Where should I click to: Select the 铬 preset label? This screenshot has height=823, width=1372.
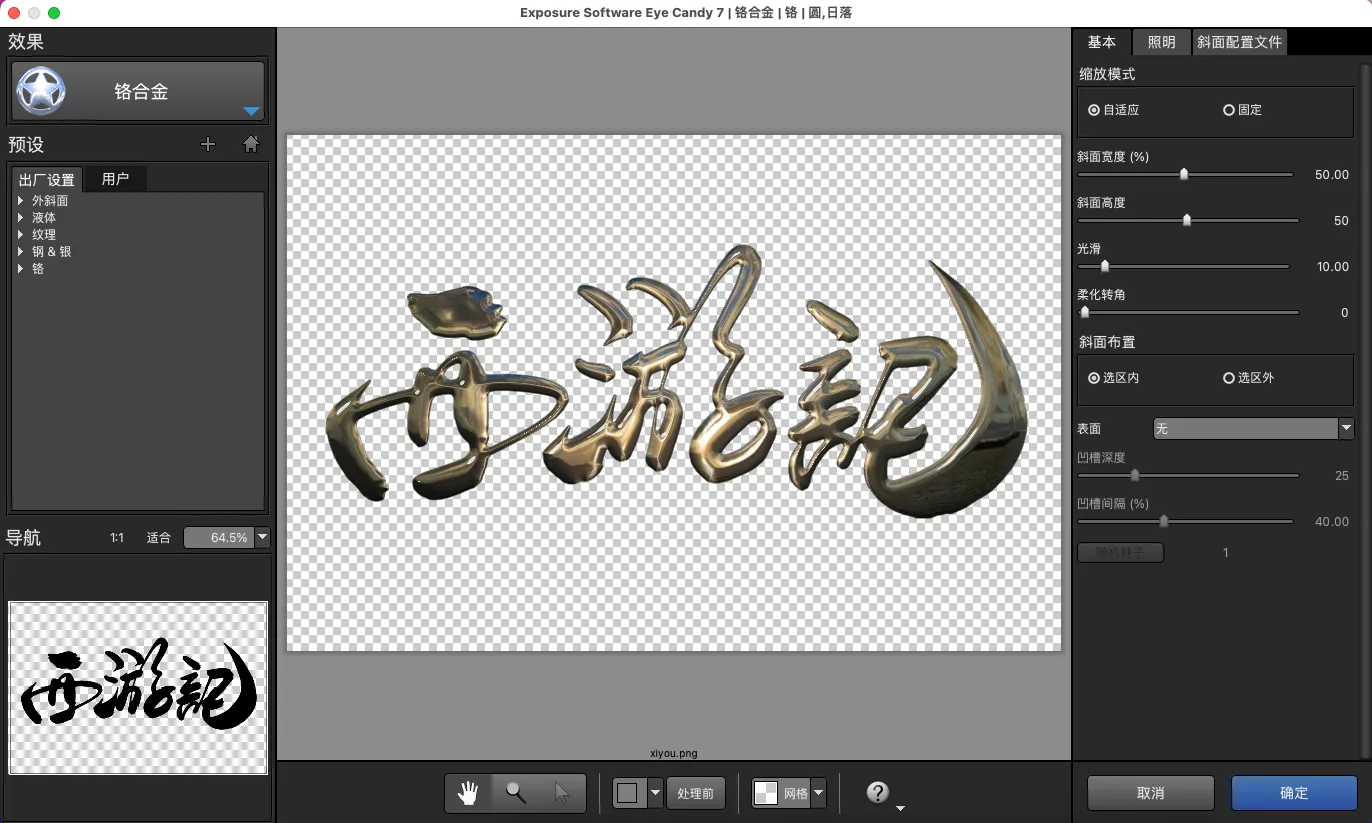pos(38,269)
